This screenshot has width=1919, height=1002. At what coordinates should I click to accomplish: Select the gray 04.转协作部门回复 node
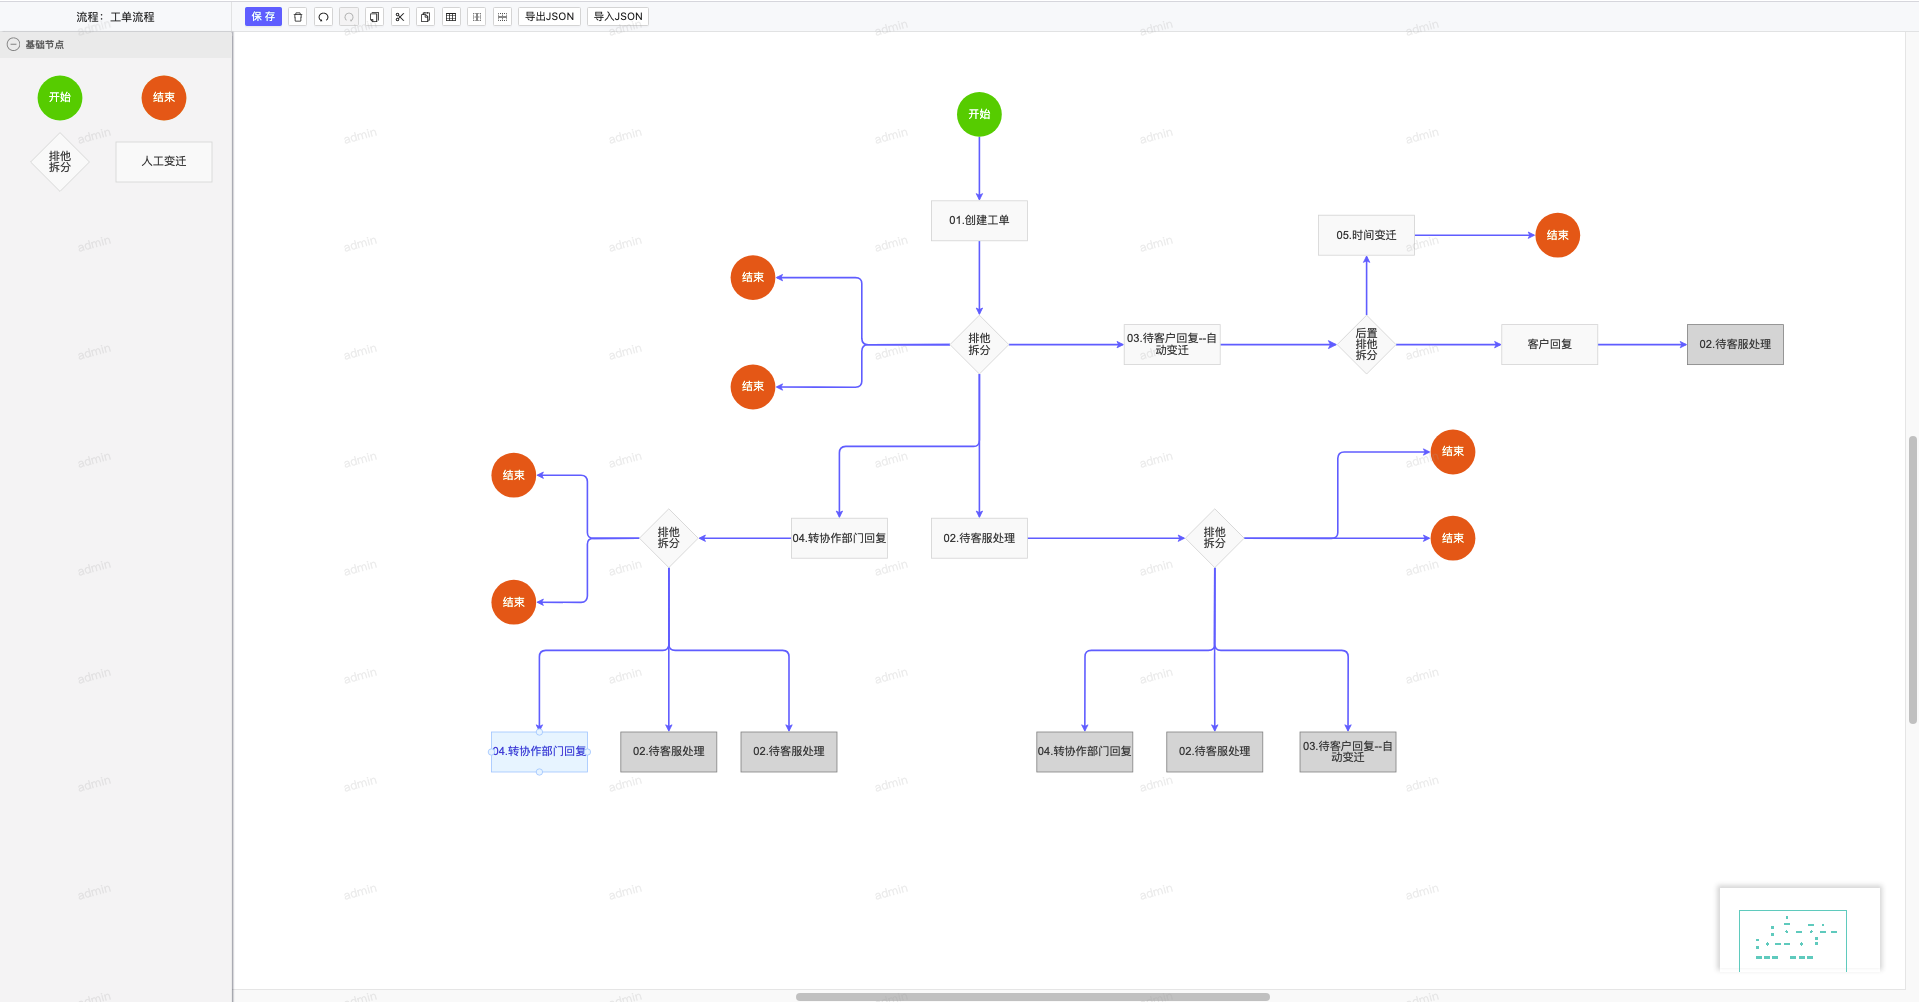(1084, 751)
